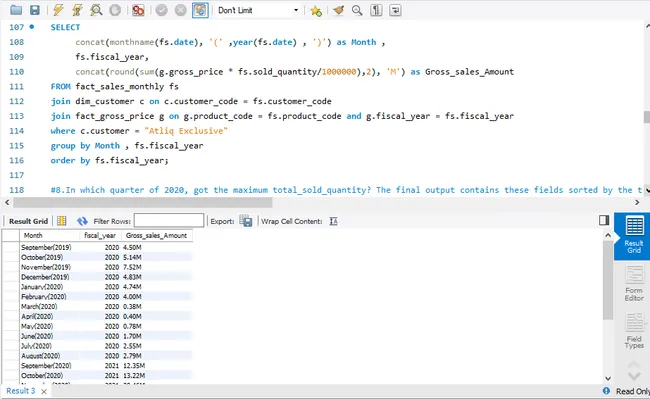Save snippet using the star icon
Screen dimensions: 650x399
[x=316, y=10]
